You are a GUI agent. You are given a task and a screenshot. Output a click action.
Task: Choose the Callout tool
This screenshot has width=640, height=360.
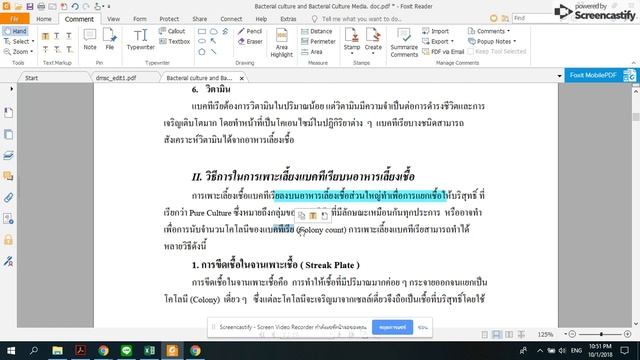[x=172, y=31]
